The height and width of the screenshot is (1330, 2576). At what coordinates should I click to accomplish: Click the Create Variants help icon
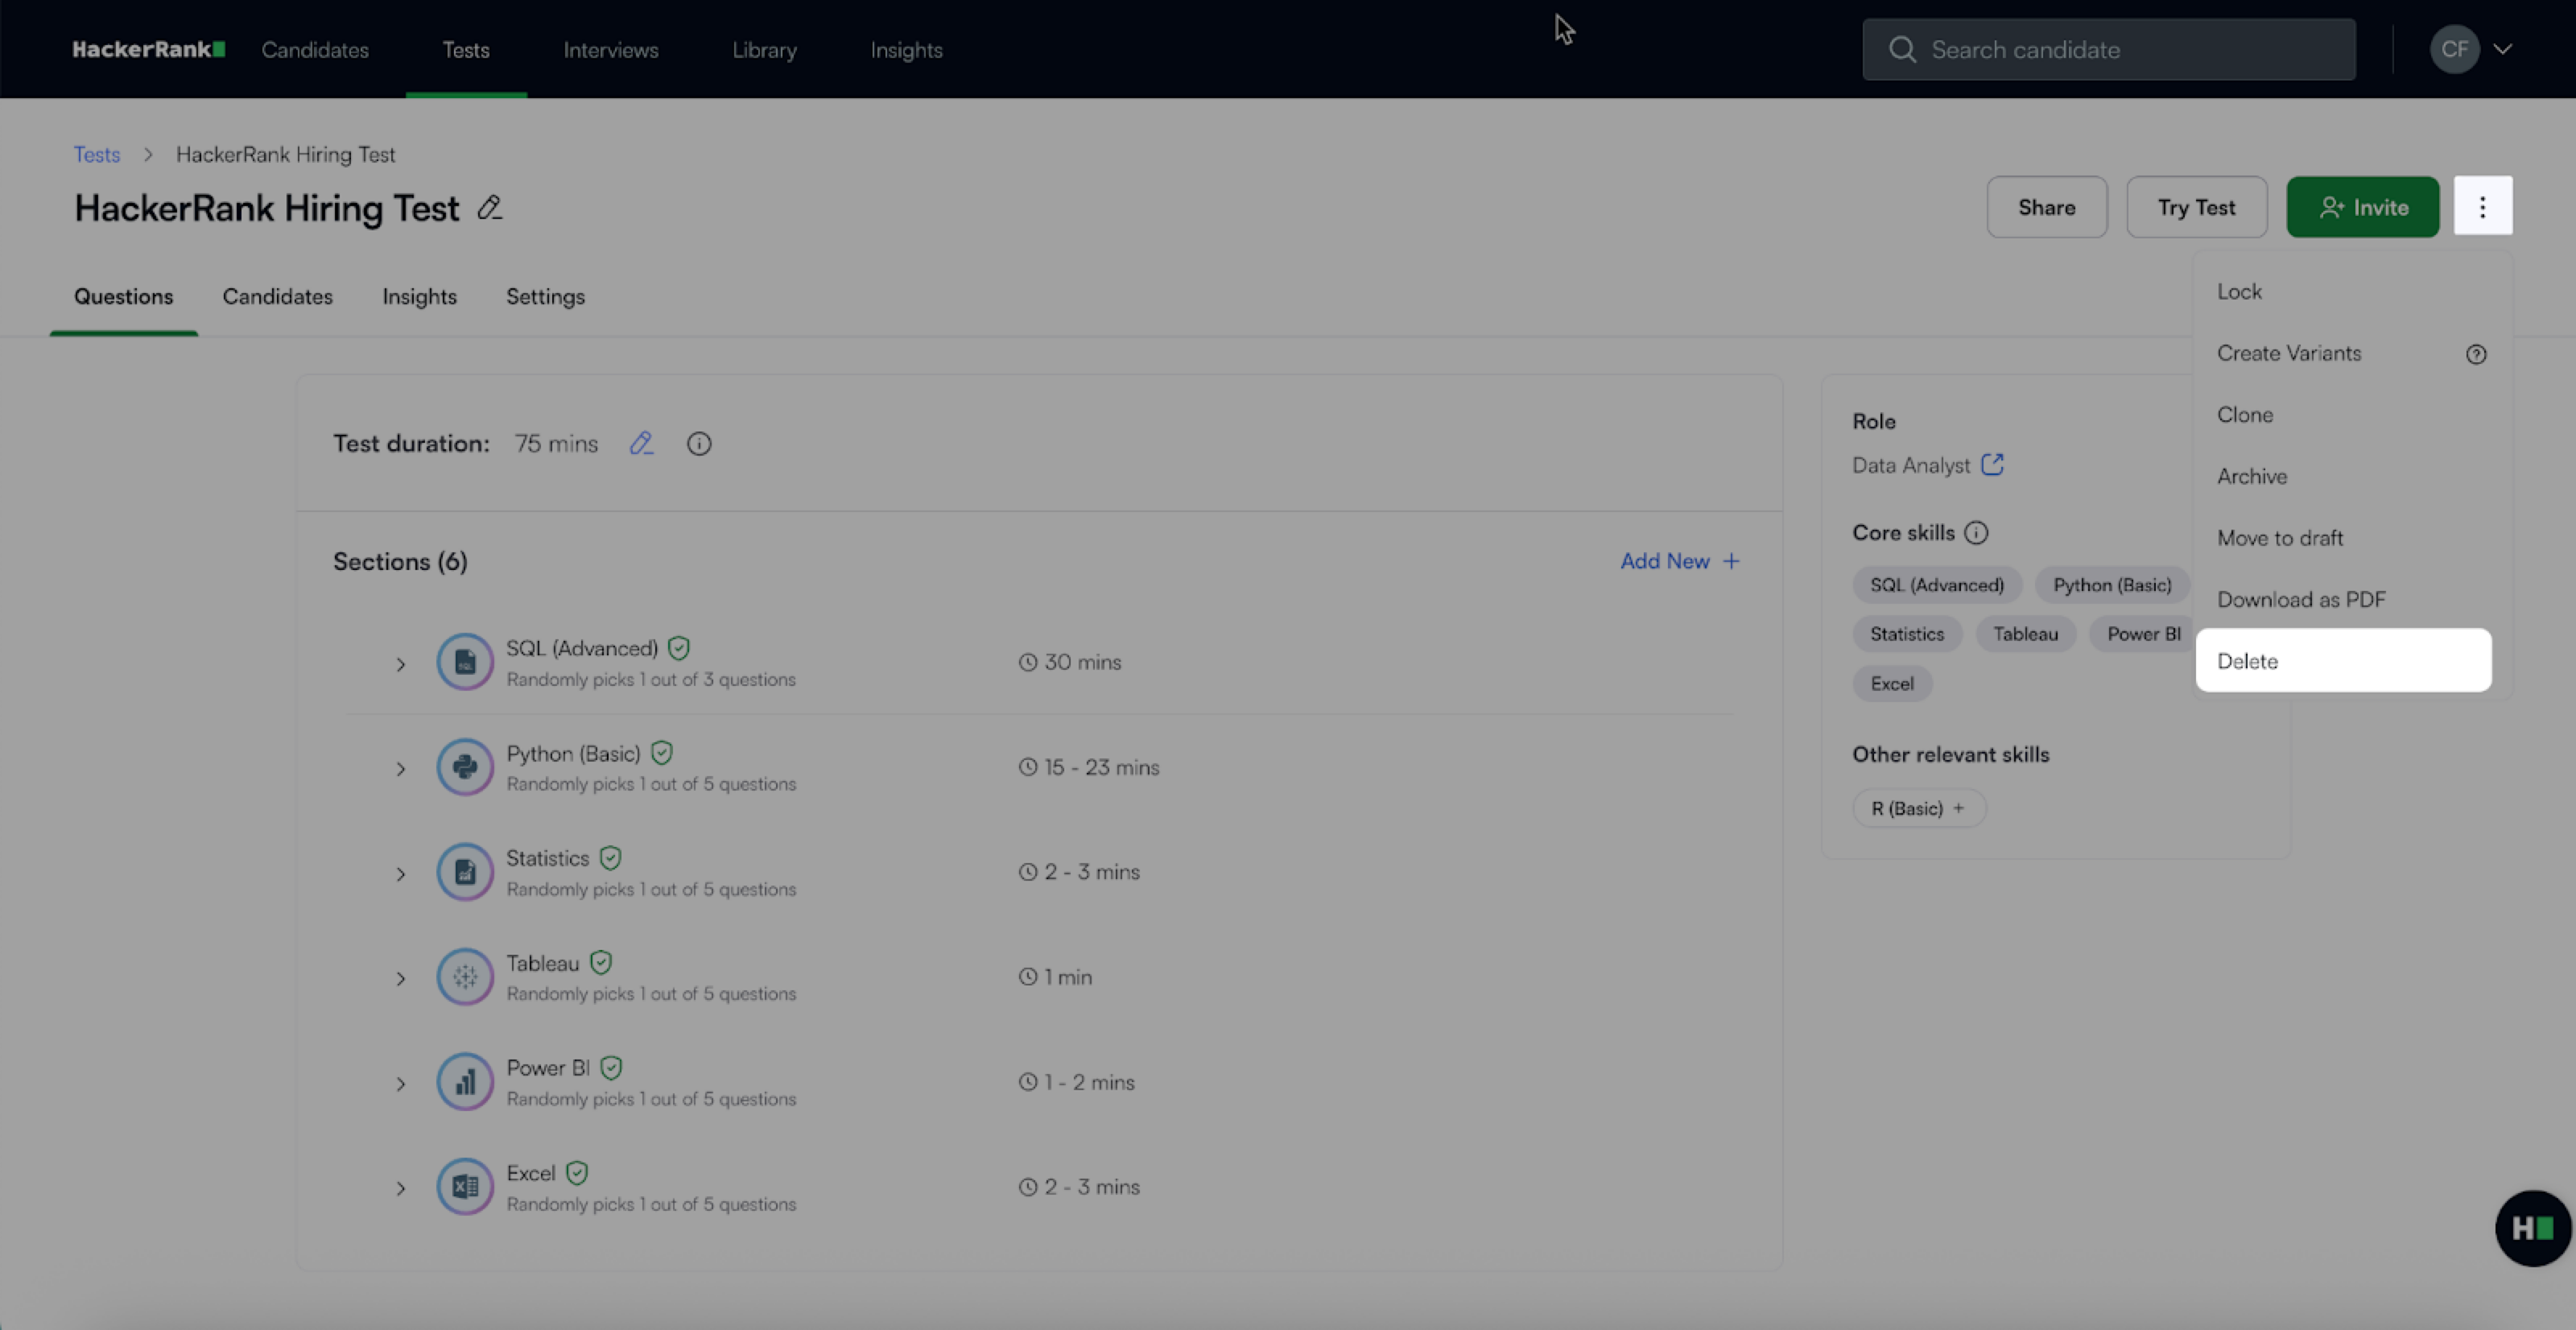tap(2476, 354)
